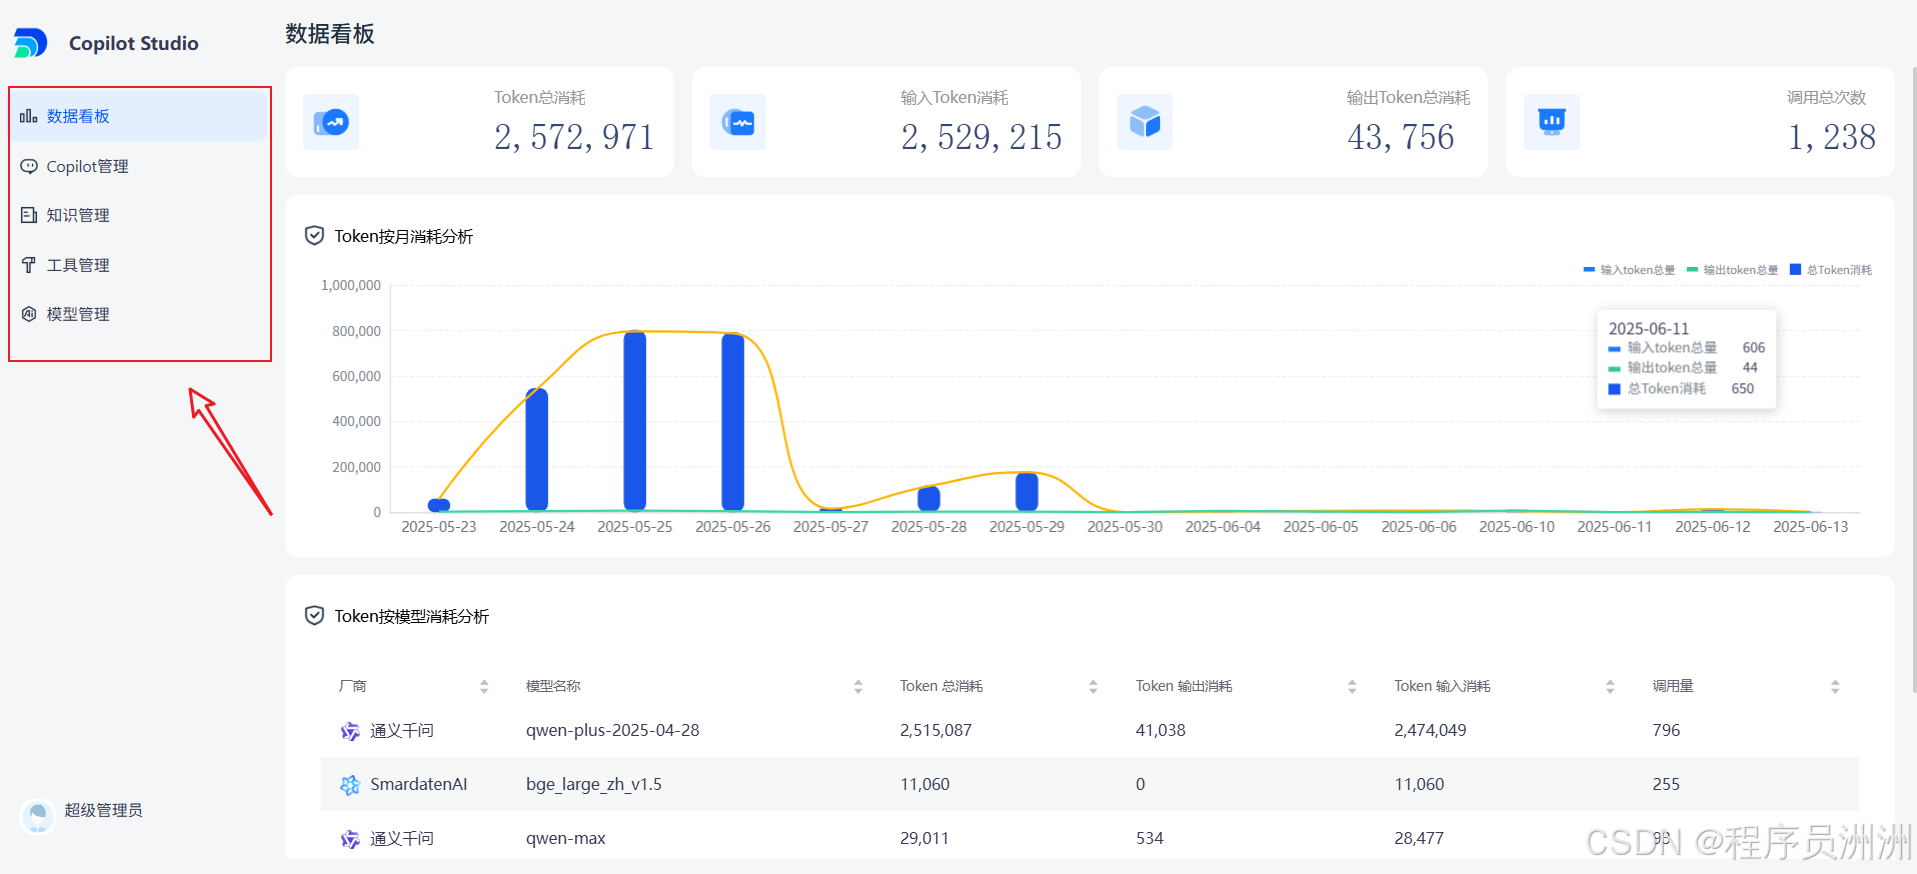Screen dimensions: 1917x874
Task: Click the Copilot Studio logo icon
Action: 30,43
